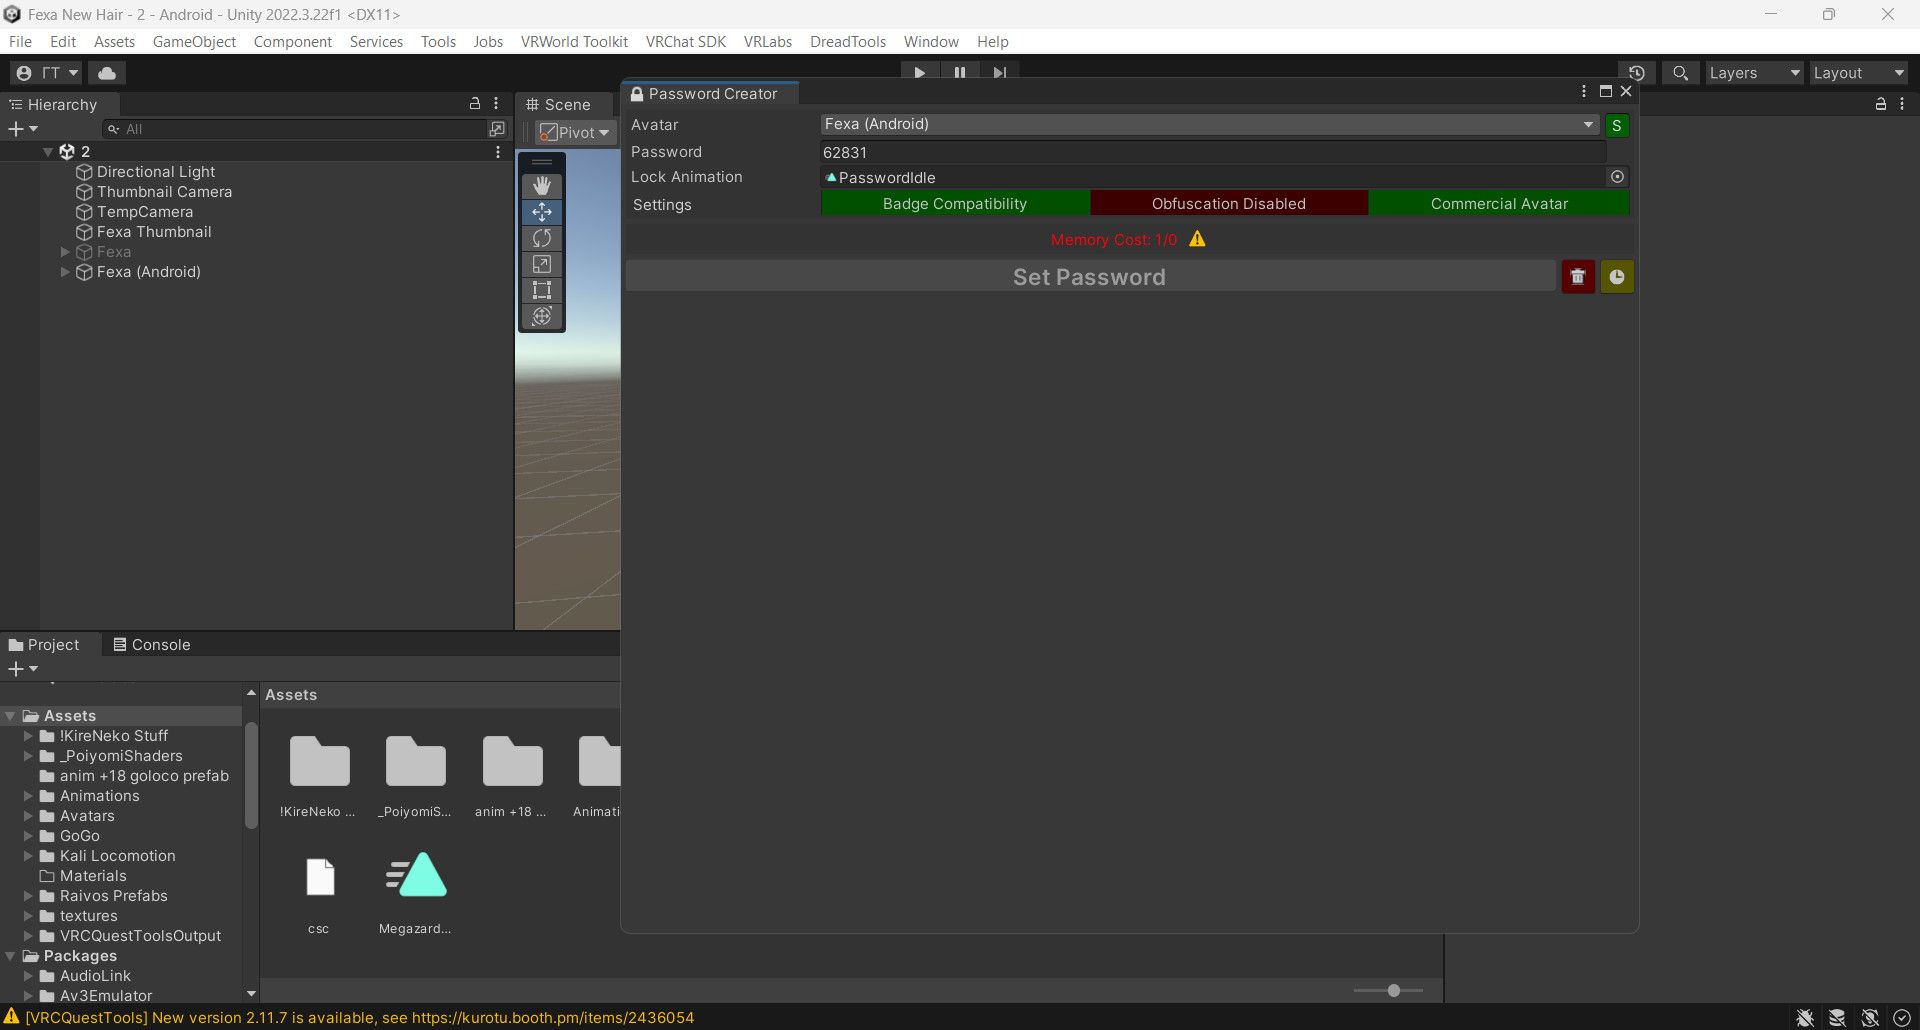The image size is (1920, 1030).
Task: Select the VRCQuestToolsOutput folder
Action: (140, 936)
